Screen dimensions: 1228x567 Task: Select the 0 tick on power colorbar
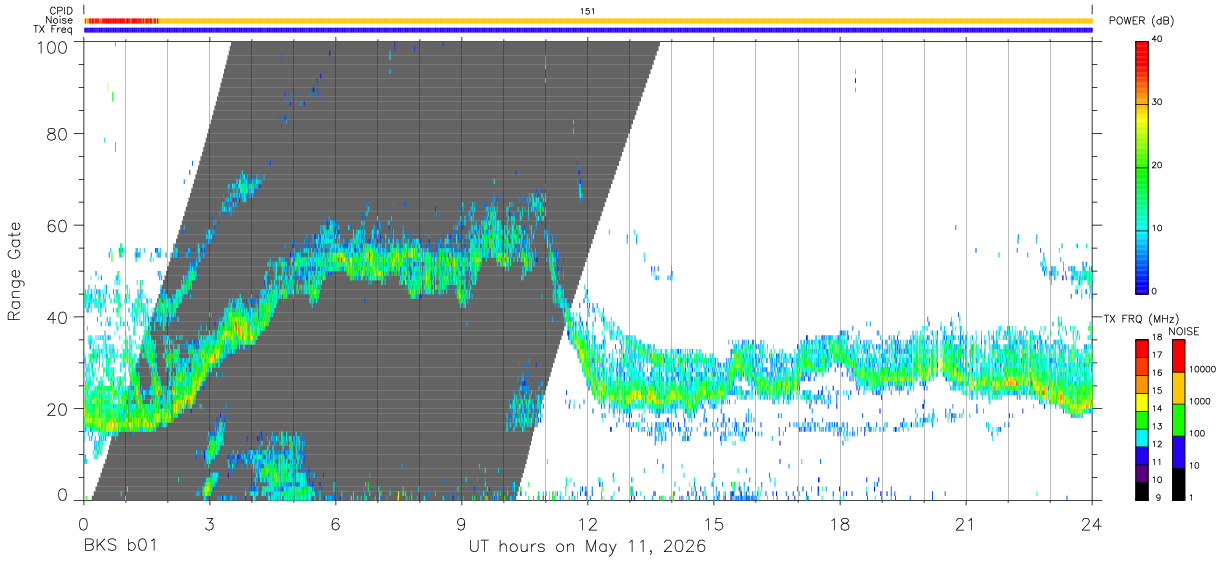pyautogui.click(x=1156, y=291)
